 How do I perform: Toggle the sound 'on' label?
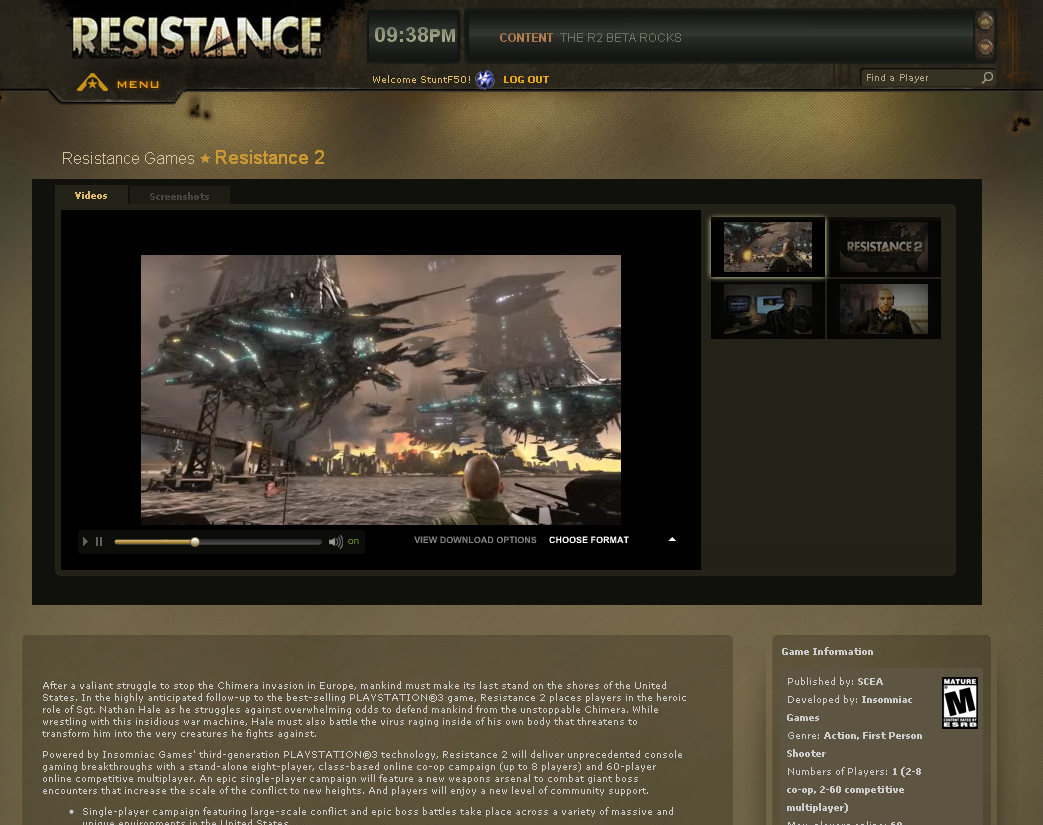[x=353, y=541]
